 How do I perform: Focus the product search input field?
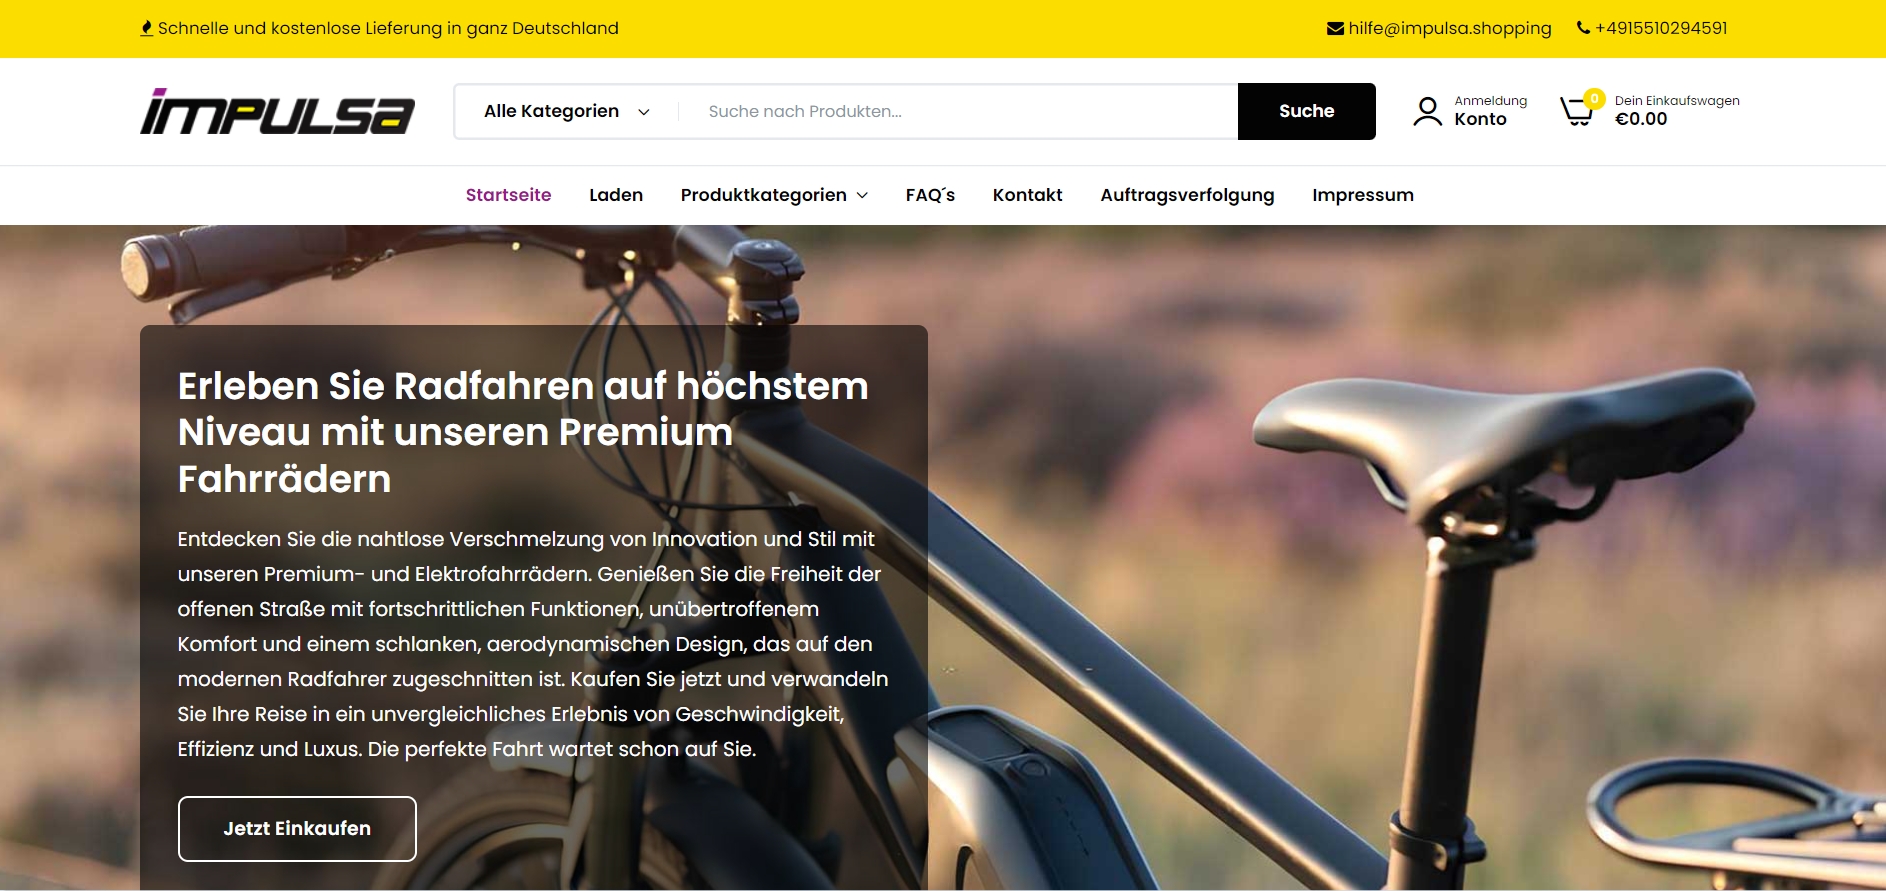(958, 111)
